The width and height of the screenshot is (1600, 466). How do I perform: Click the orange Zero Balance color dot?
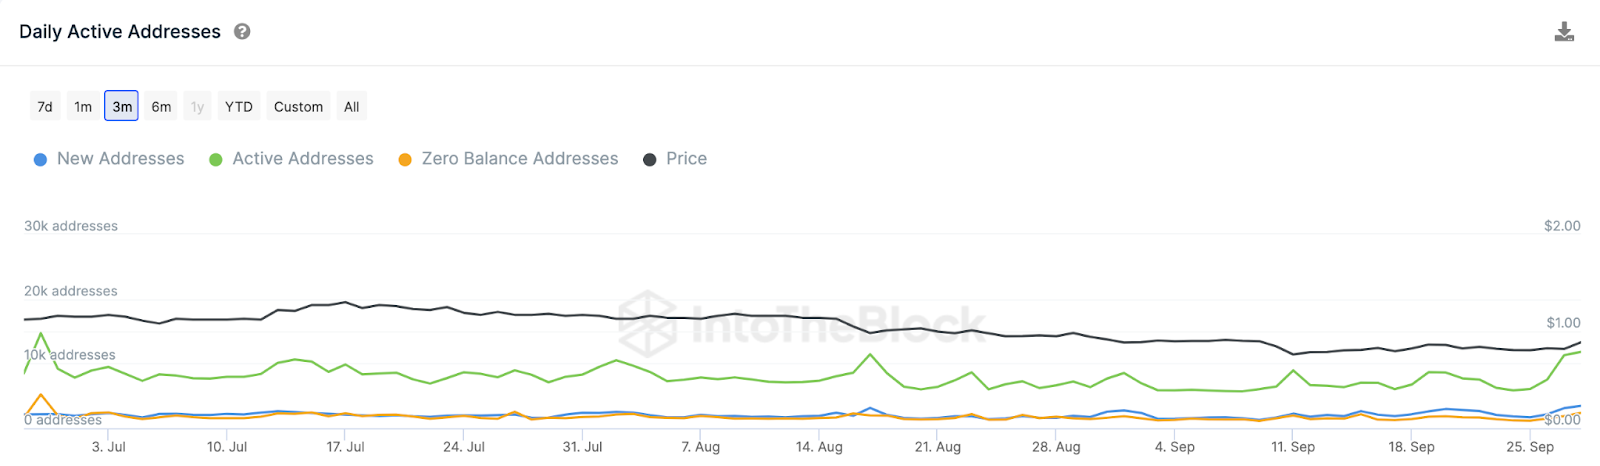pos(405,160)
